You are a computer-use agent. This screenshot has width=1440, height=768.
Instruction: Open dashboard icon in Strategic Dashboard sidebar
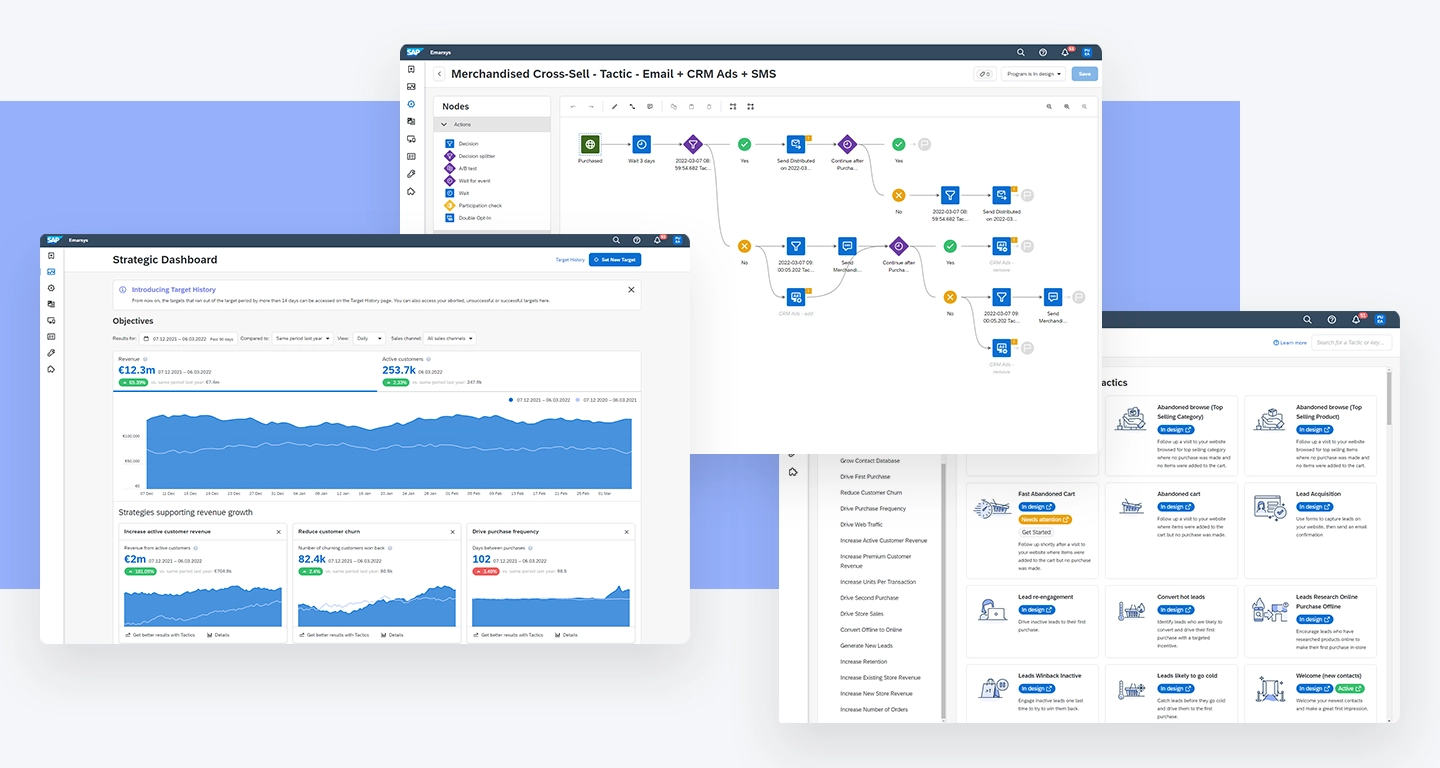(51, 272)
